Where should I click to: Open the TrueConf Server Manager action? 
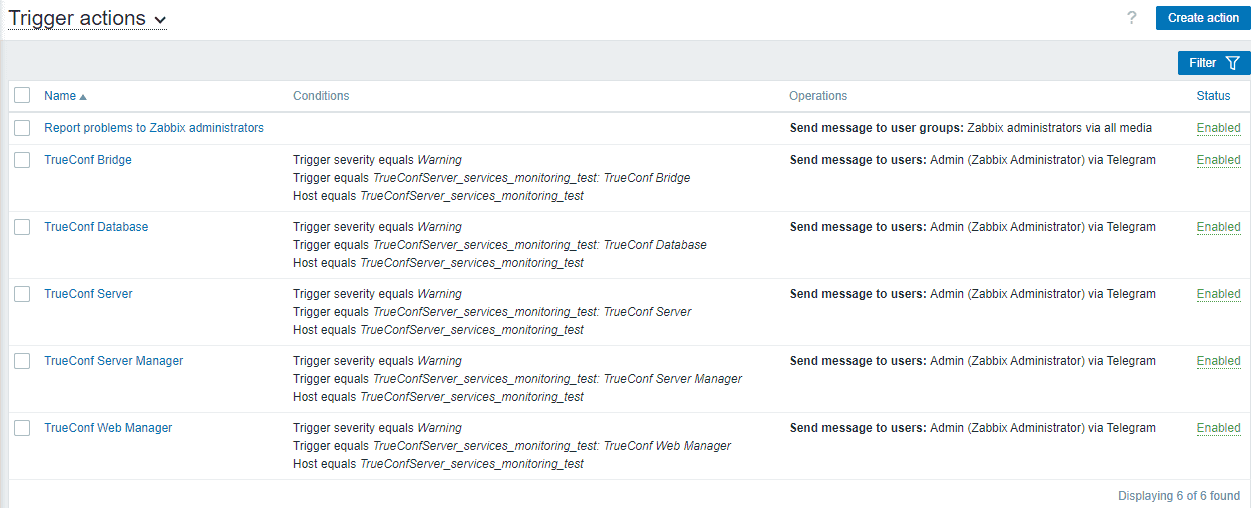[x=114, y=361]
